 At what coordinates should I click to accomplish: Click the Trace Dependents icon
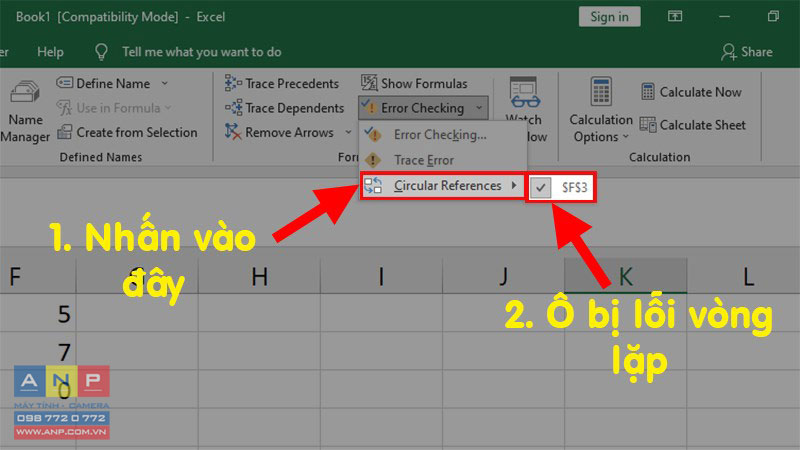point(233,108)
